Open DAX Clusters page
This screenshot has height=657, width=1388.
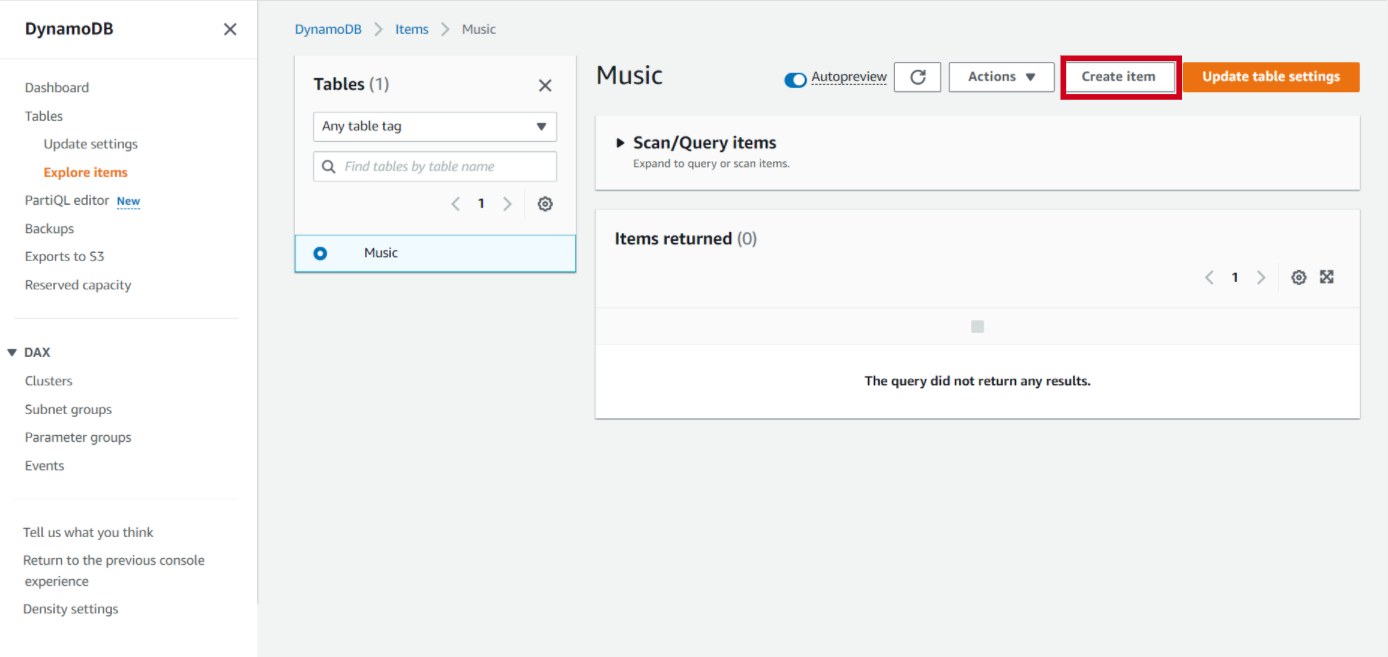(x=49, y=381)
